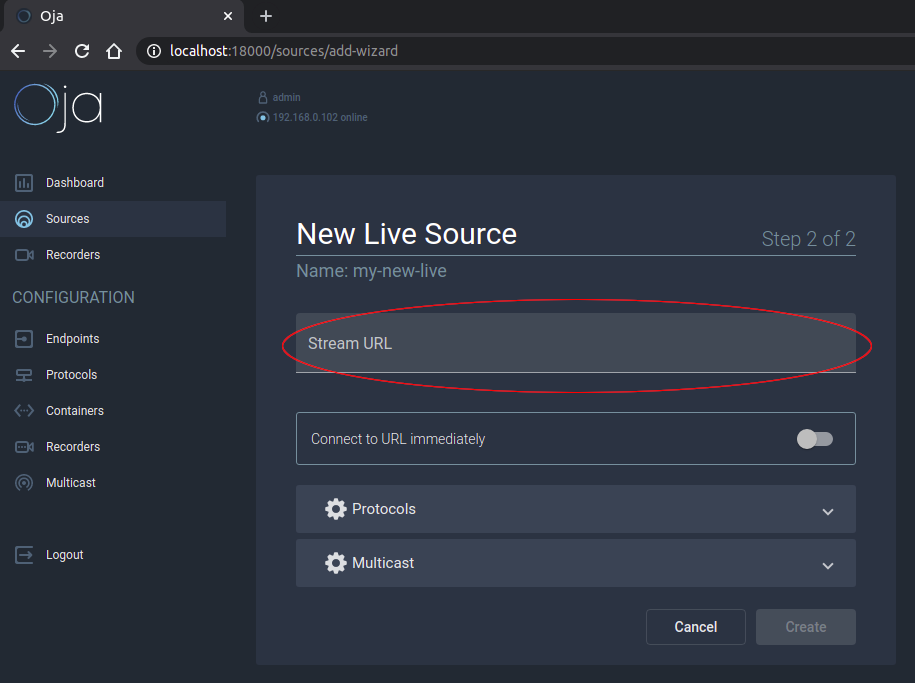Screen dimensions: 915x683
Task: Open Protocols in the sidebar configuration list
Action: [x=72, y=375]
